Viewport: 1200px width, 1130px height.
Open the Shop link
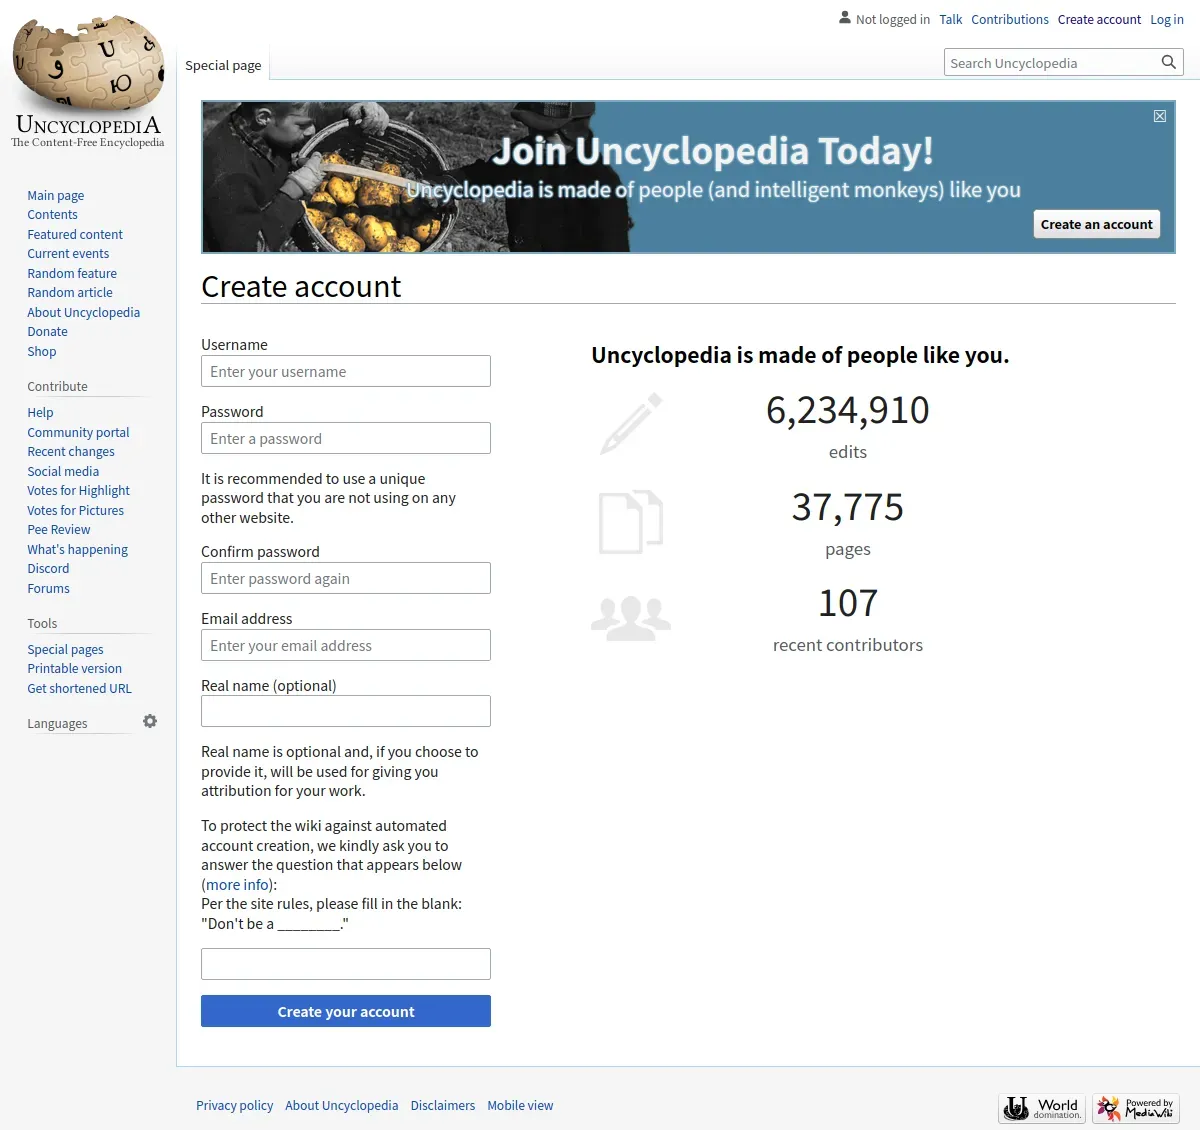coord(42,351)
